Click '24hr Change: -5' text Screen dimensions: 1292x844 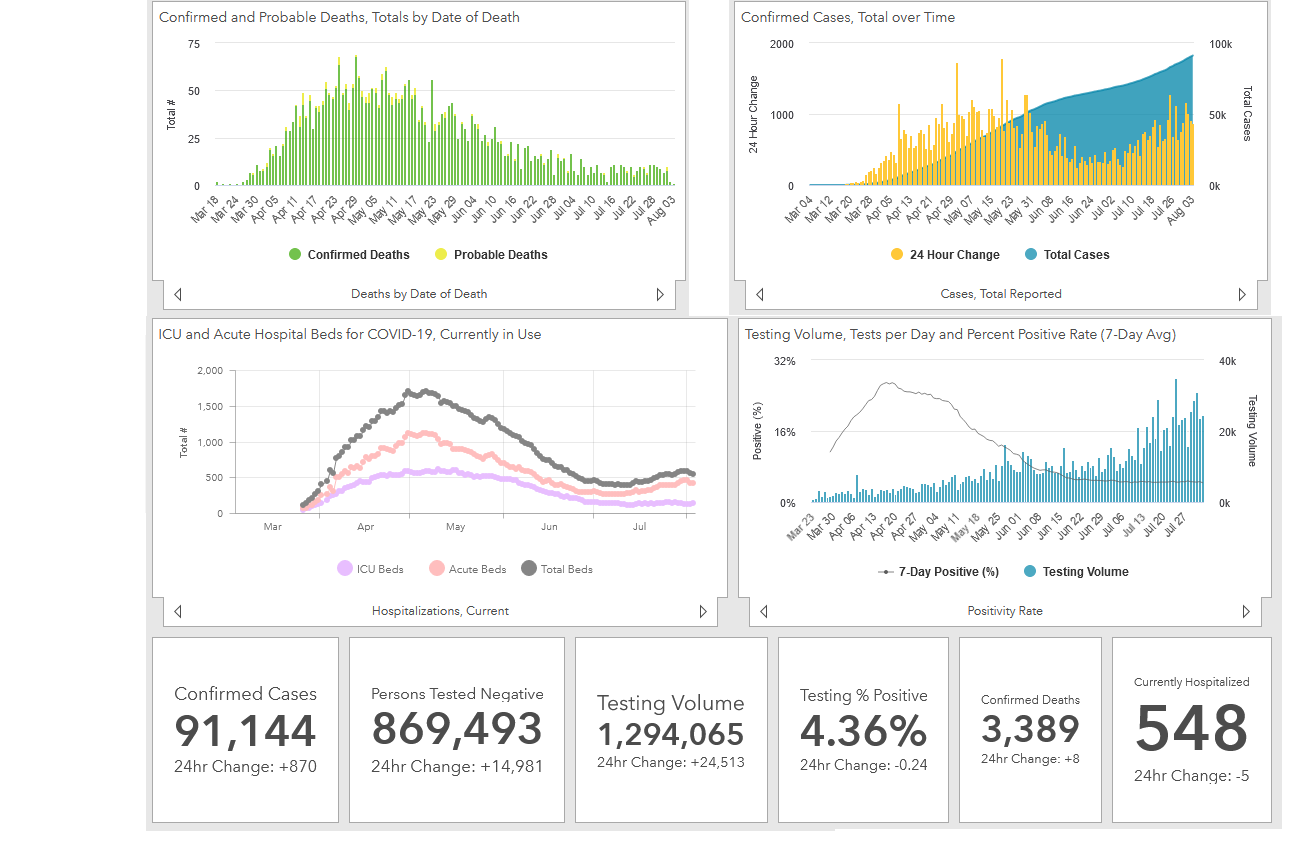(x=1191, y=776)
